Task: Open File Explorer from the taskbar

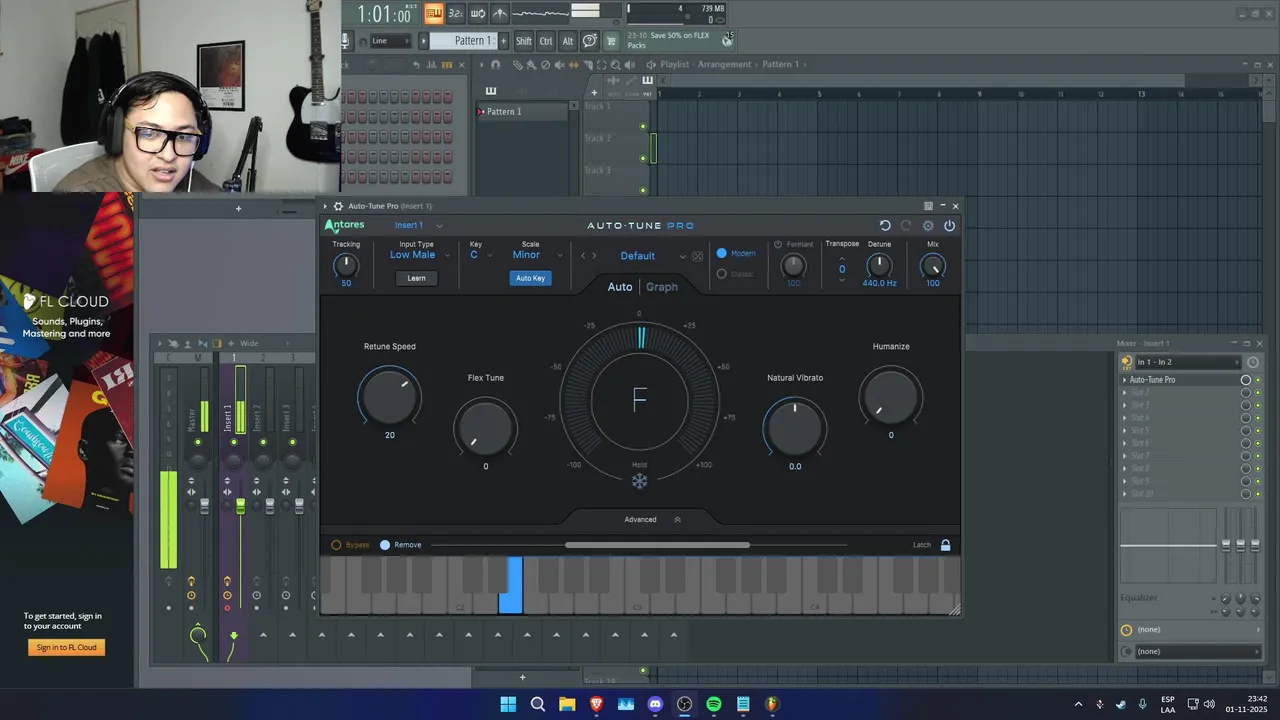Action: pos(567,704)
